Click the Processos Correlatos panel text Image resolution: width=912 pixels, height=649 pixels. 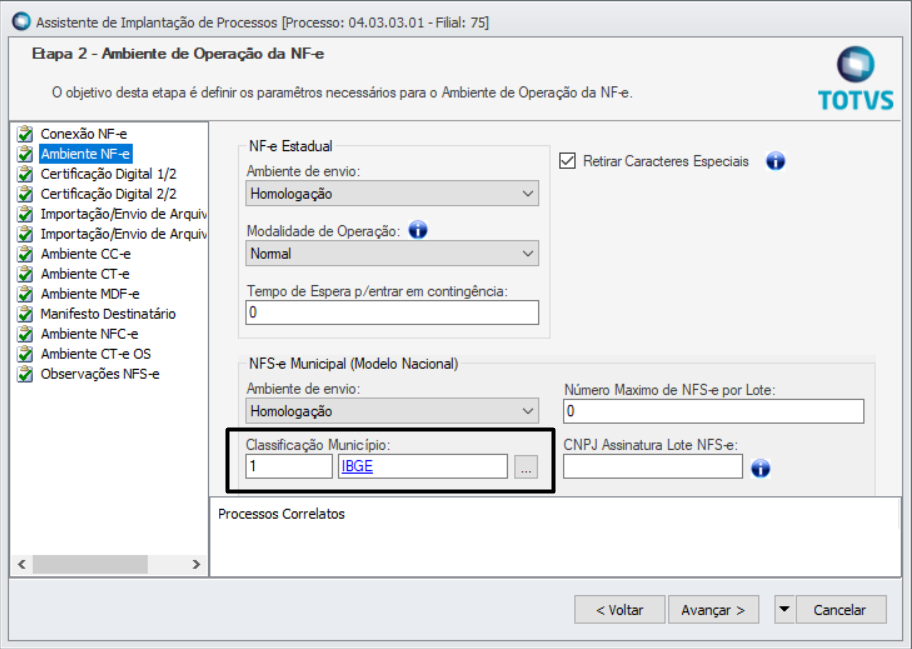coord(281,514)
